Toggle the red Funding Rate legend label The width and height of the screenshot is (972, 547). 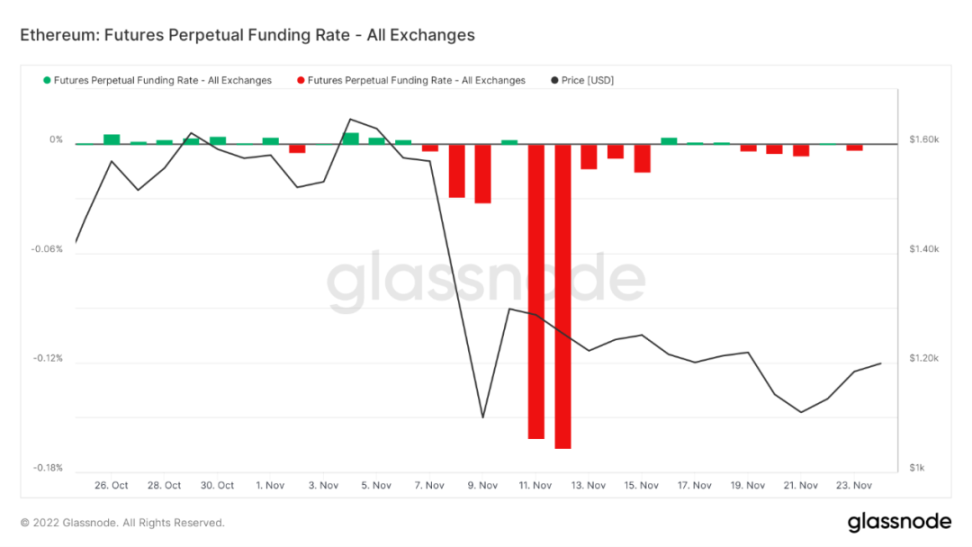(416, 80)
